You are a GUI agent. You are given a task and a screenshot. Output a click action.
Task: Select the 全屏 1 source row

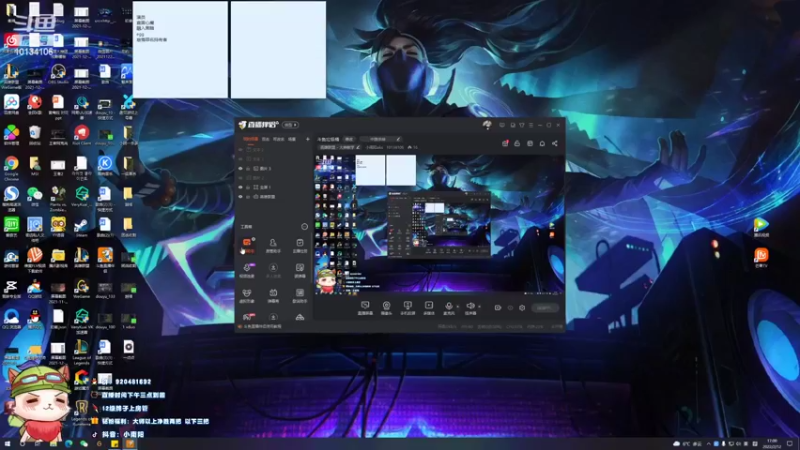(274, 187)
